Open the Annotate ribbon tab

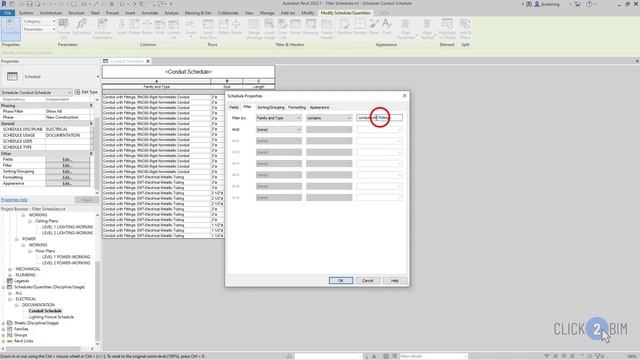point(149,13)
